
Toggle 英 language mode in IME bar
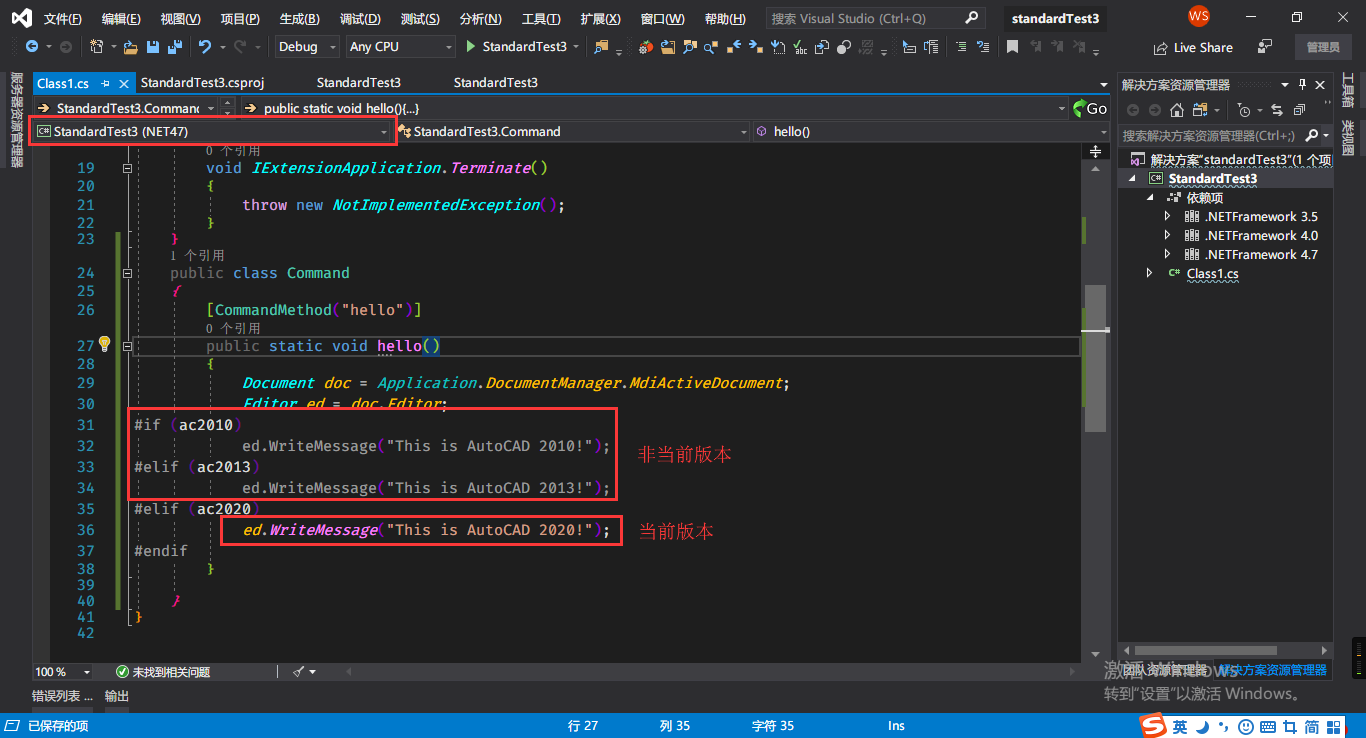[1181, 727]
